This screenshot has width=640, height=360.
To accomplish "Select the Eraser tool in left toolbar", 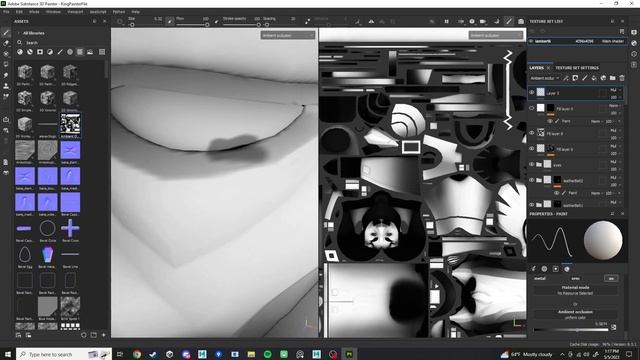I will pos(6,43).
